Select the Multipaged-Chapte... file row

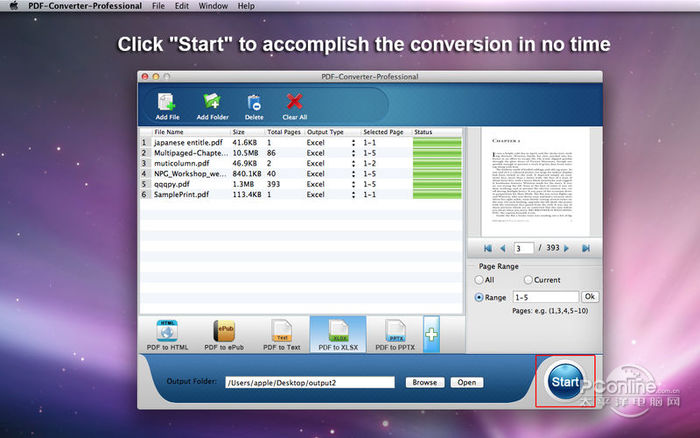coord(301,153)
